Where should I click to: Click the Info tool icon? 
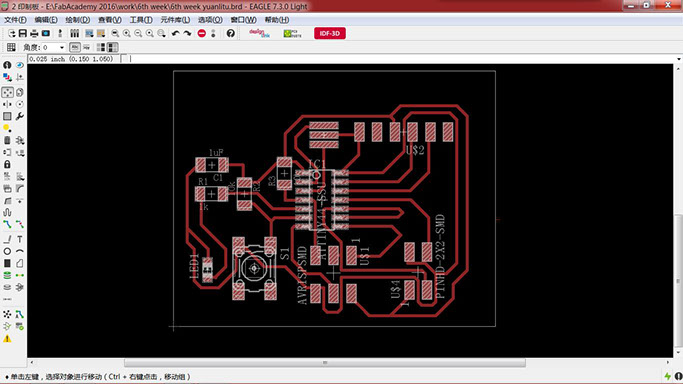coord(7,65)
